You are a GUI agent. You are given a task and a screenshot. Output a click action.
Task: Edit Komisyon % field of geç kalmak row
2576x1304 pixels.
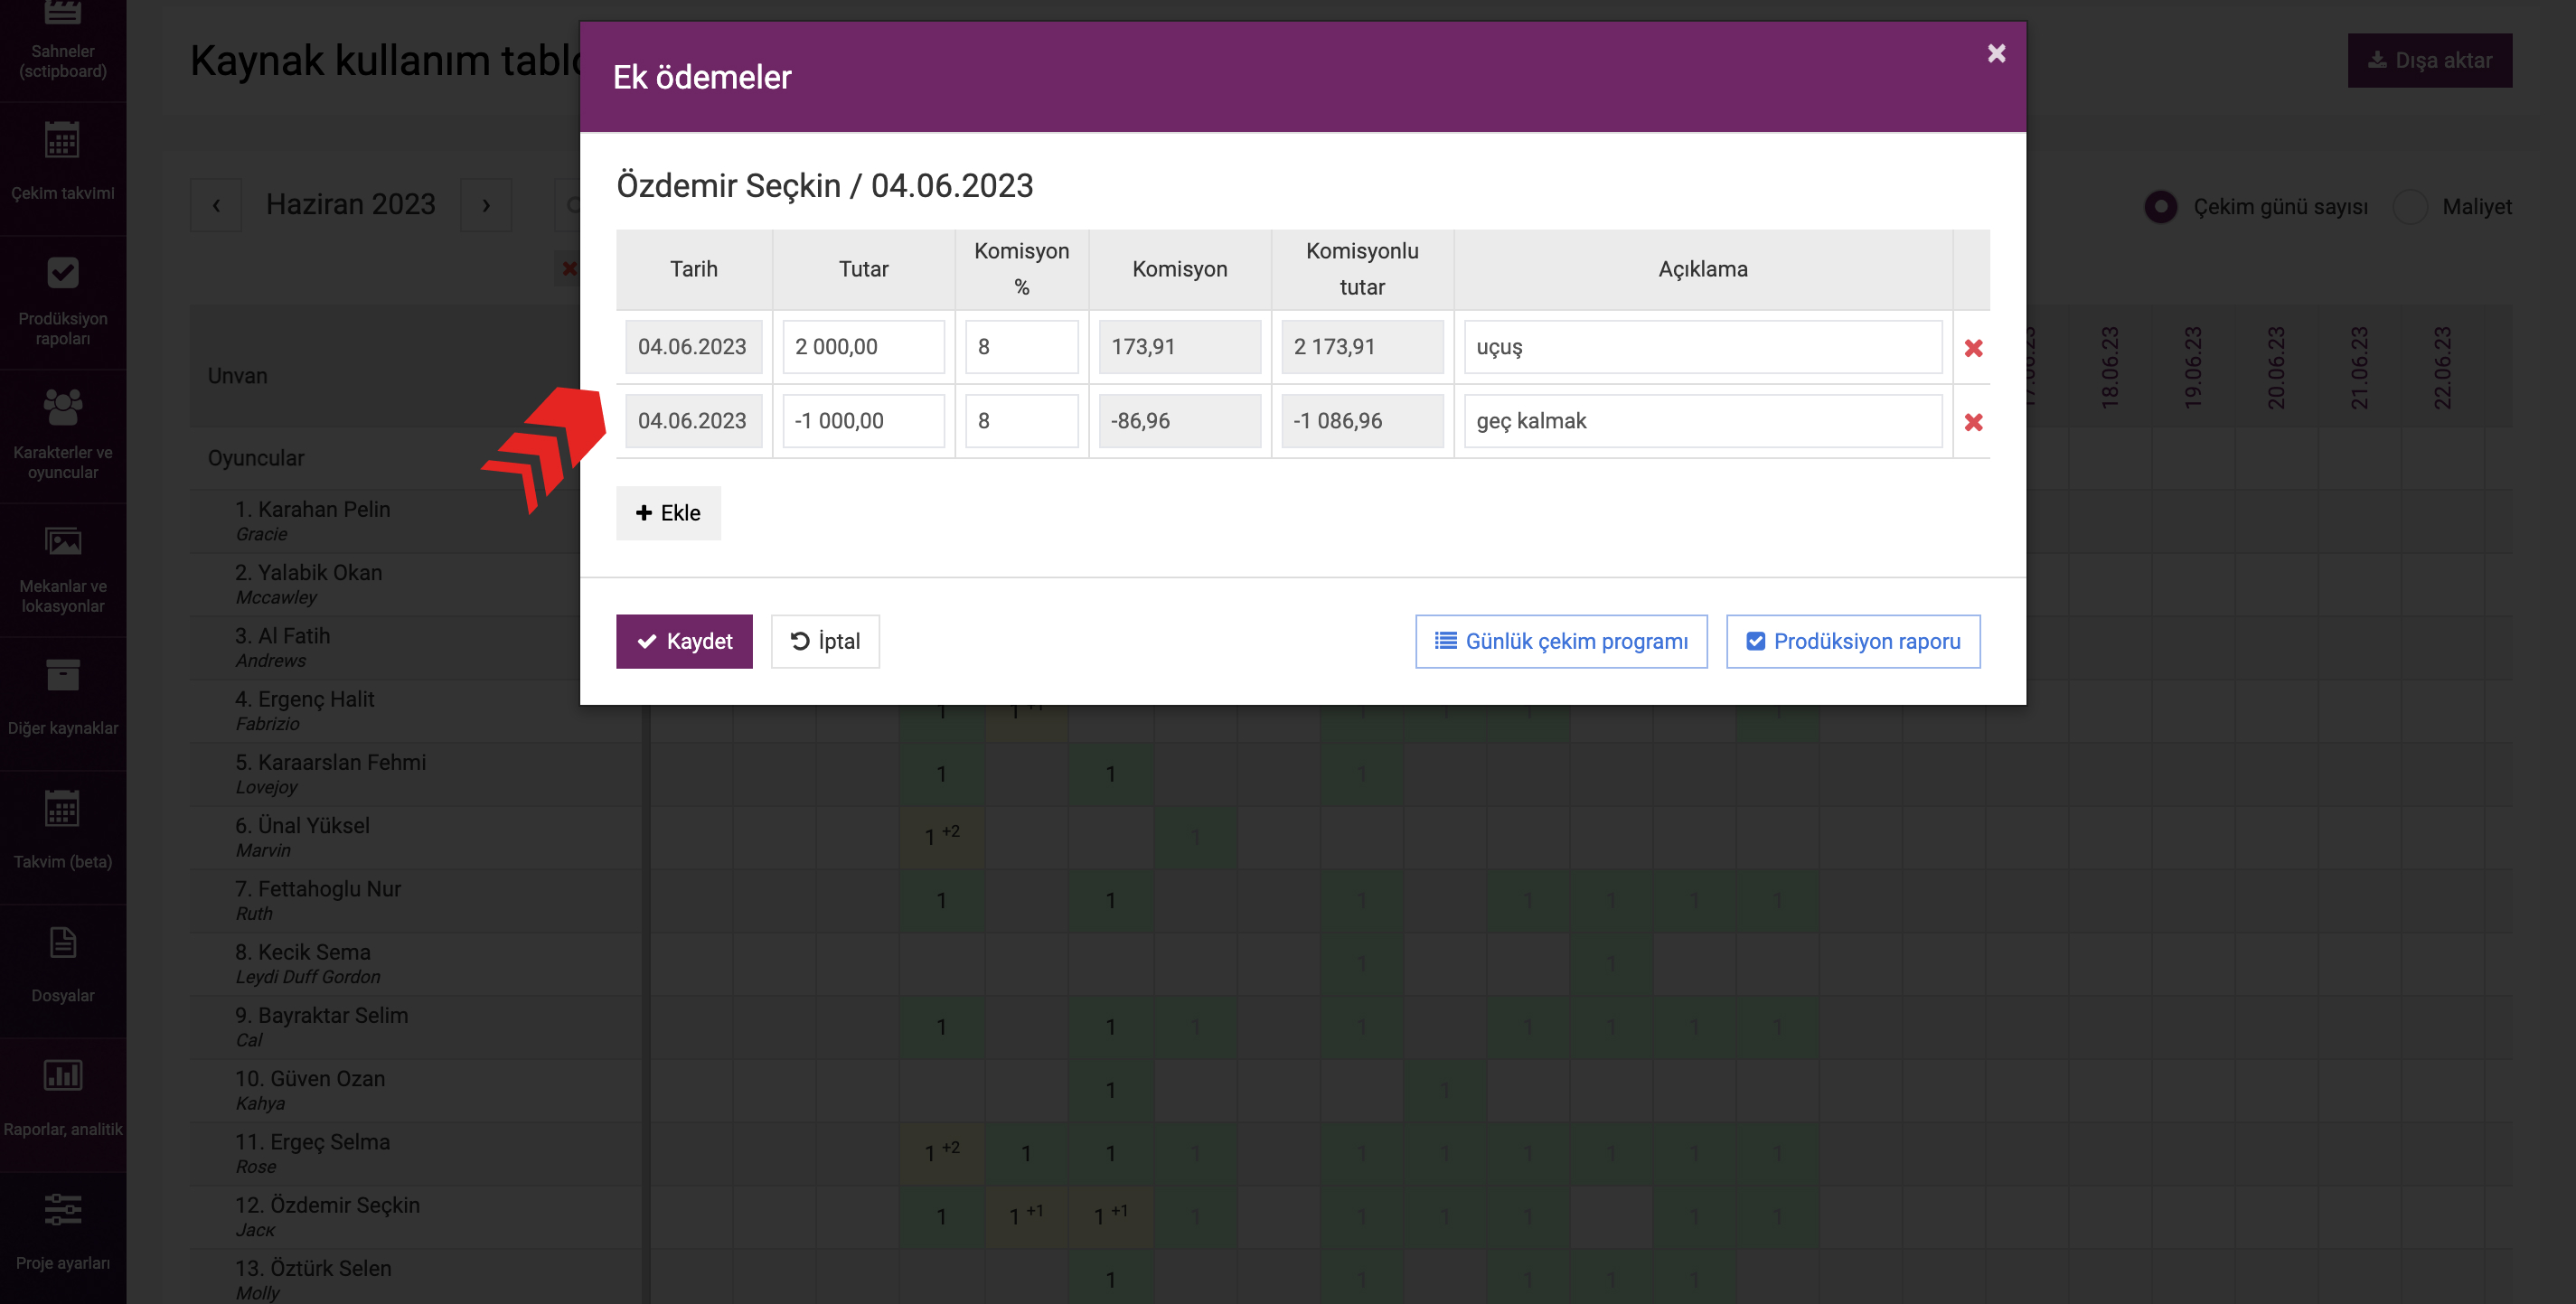(x=1021, y=421)
